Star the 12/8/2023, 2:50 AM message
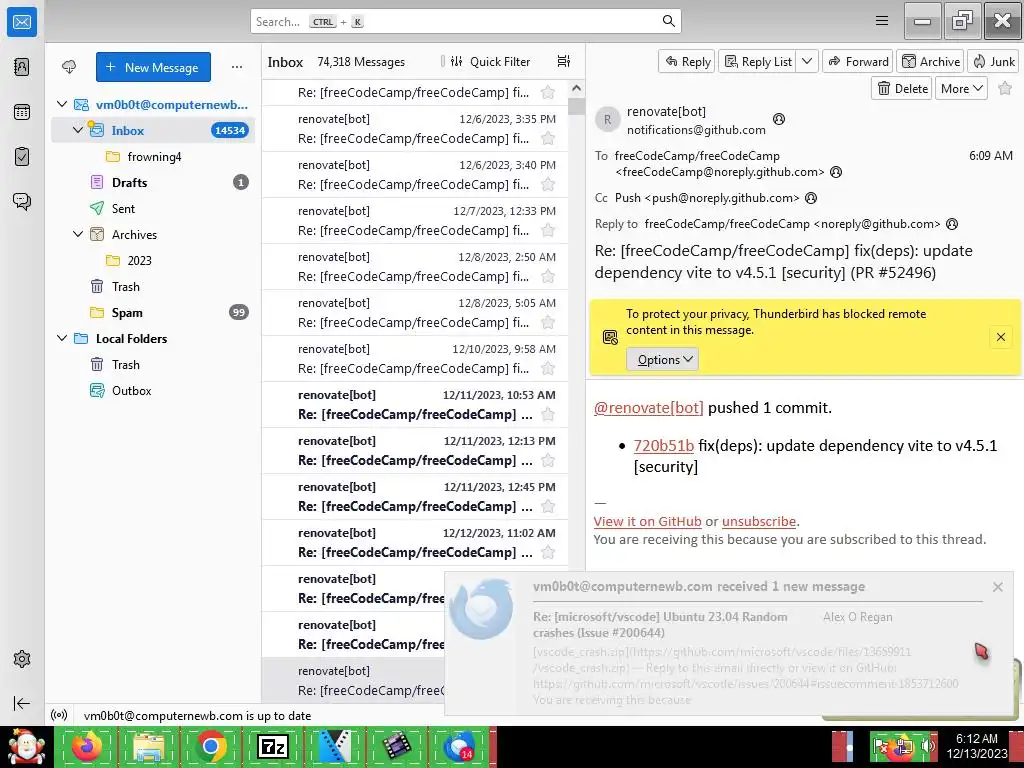 [548, 277]
